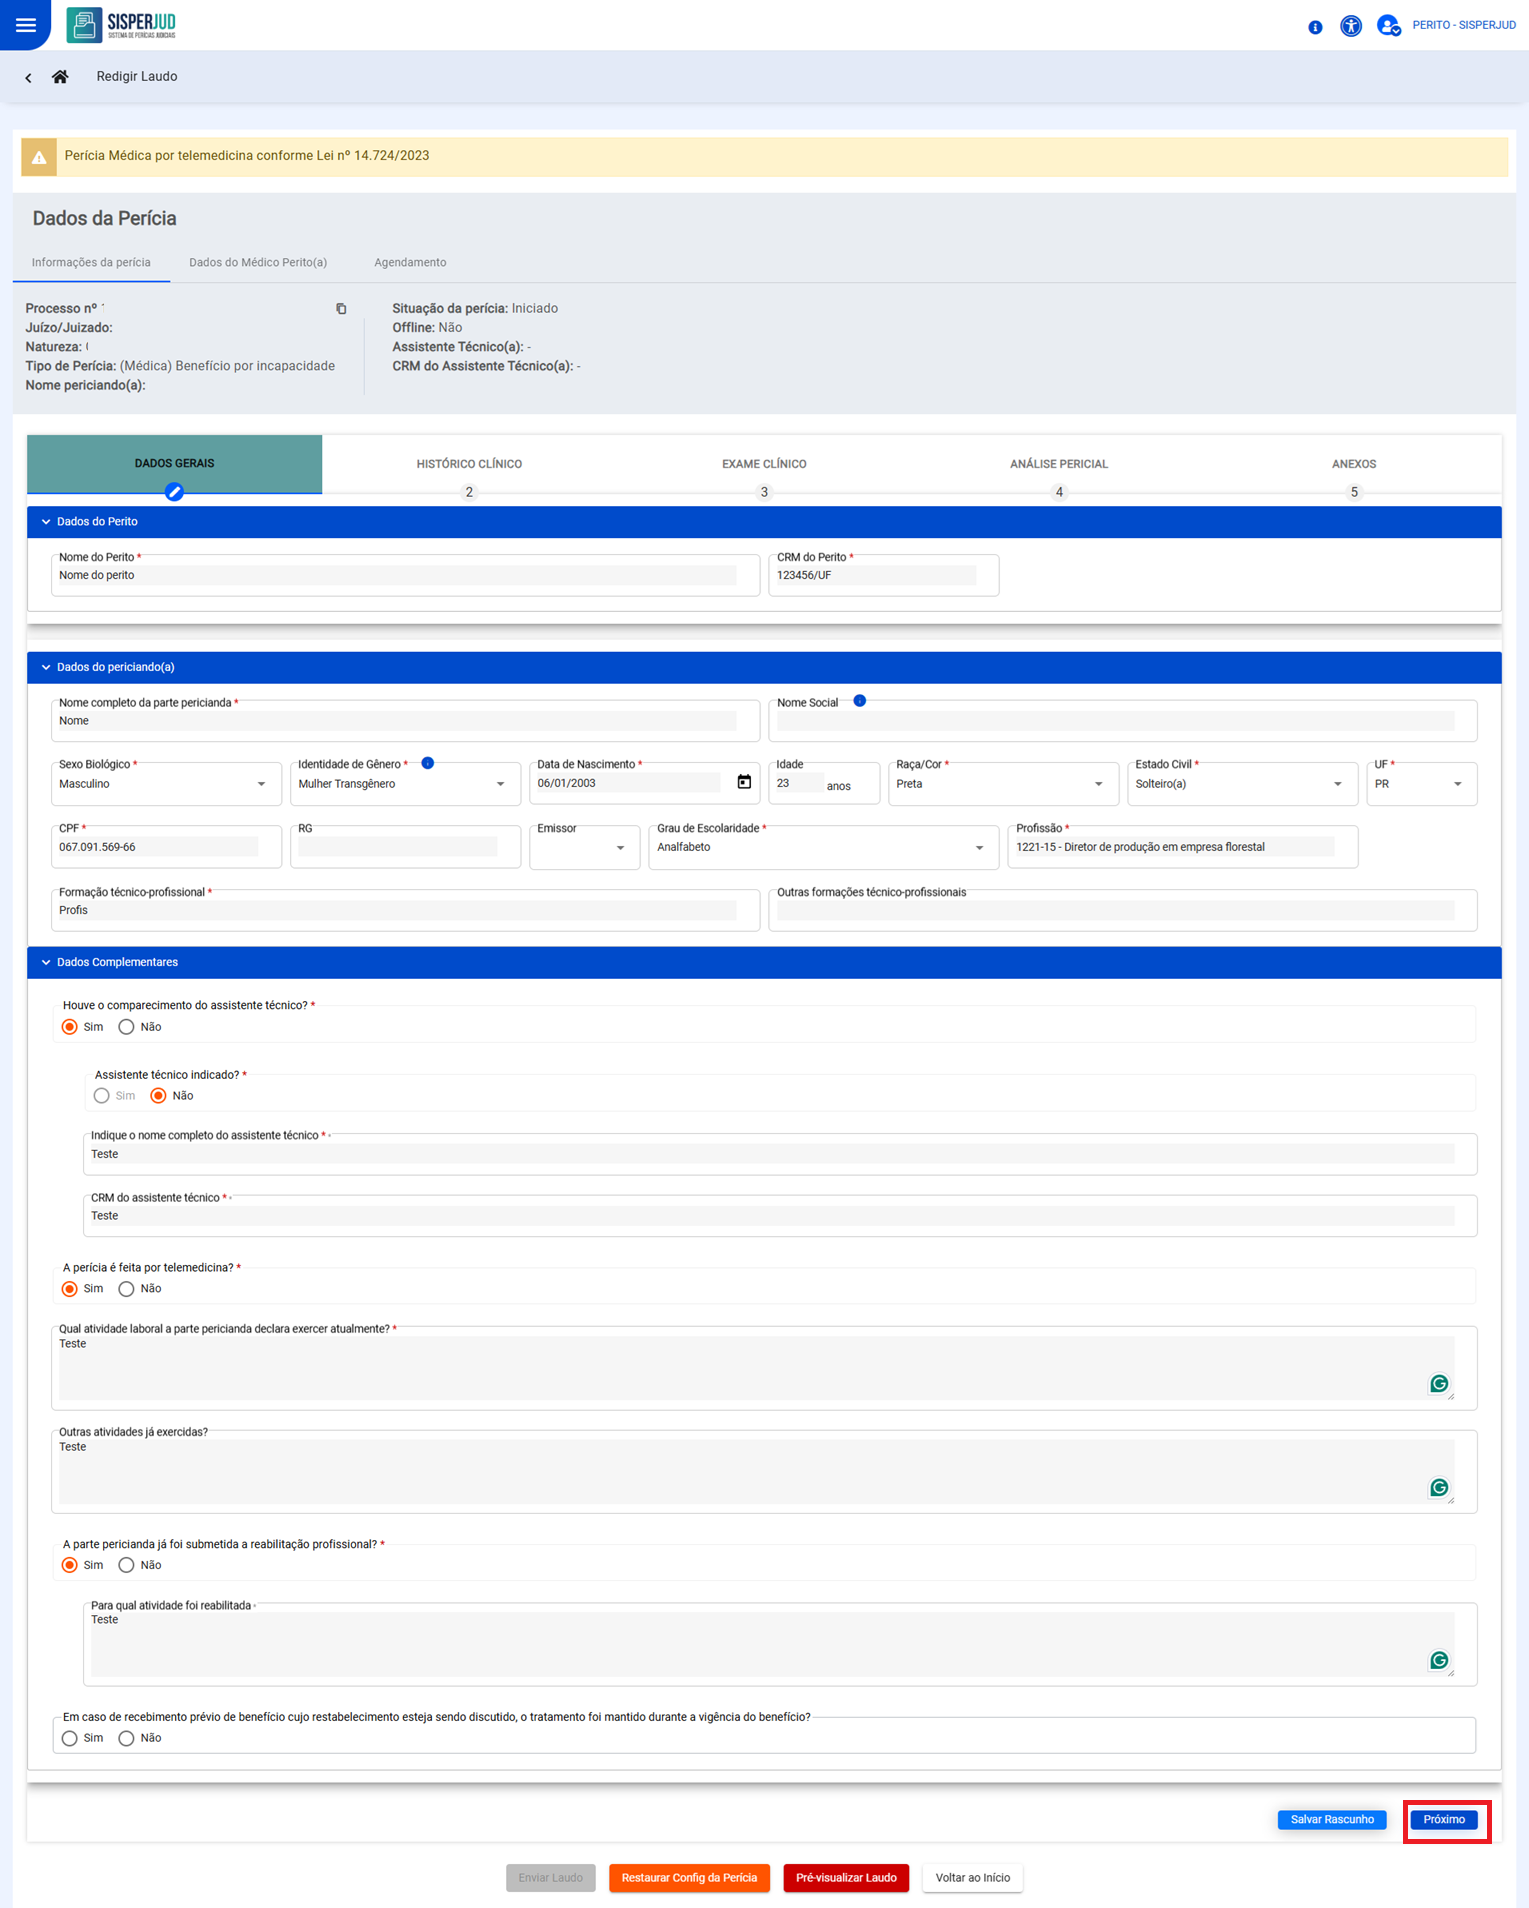Open calendar picker for Data de Nascimento
The height and width of the screenshot is (1908, 1529).
744,782
